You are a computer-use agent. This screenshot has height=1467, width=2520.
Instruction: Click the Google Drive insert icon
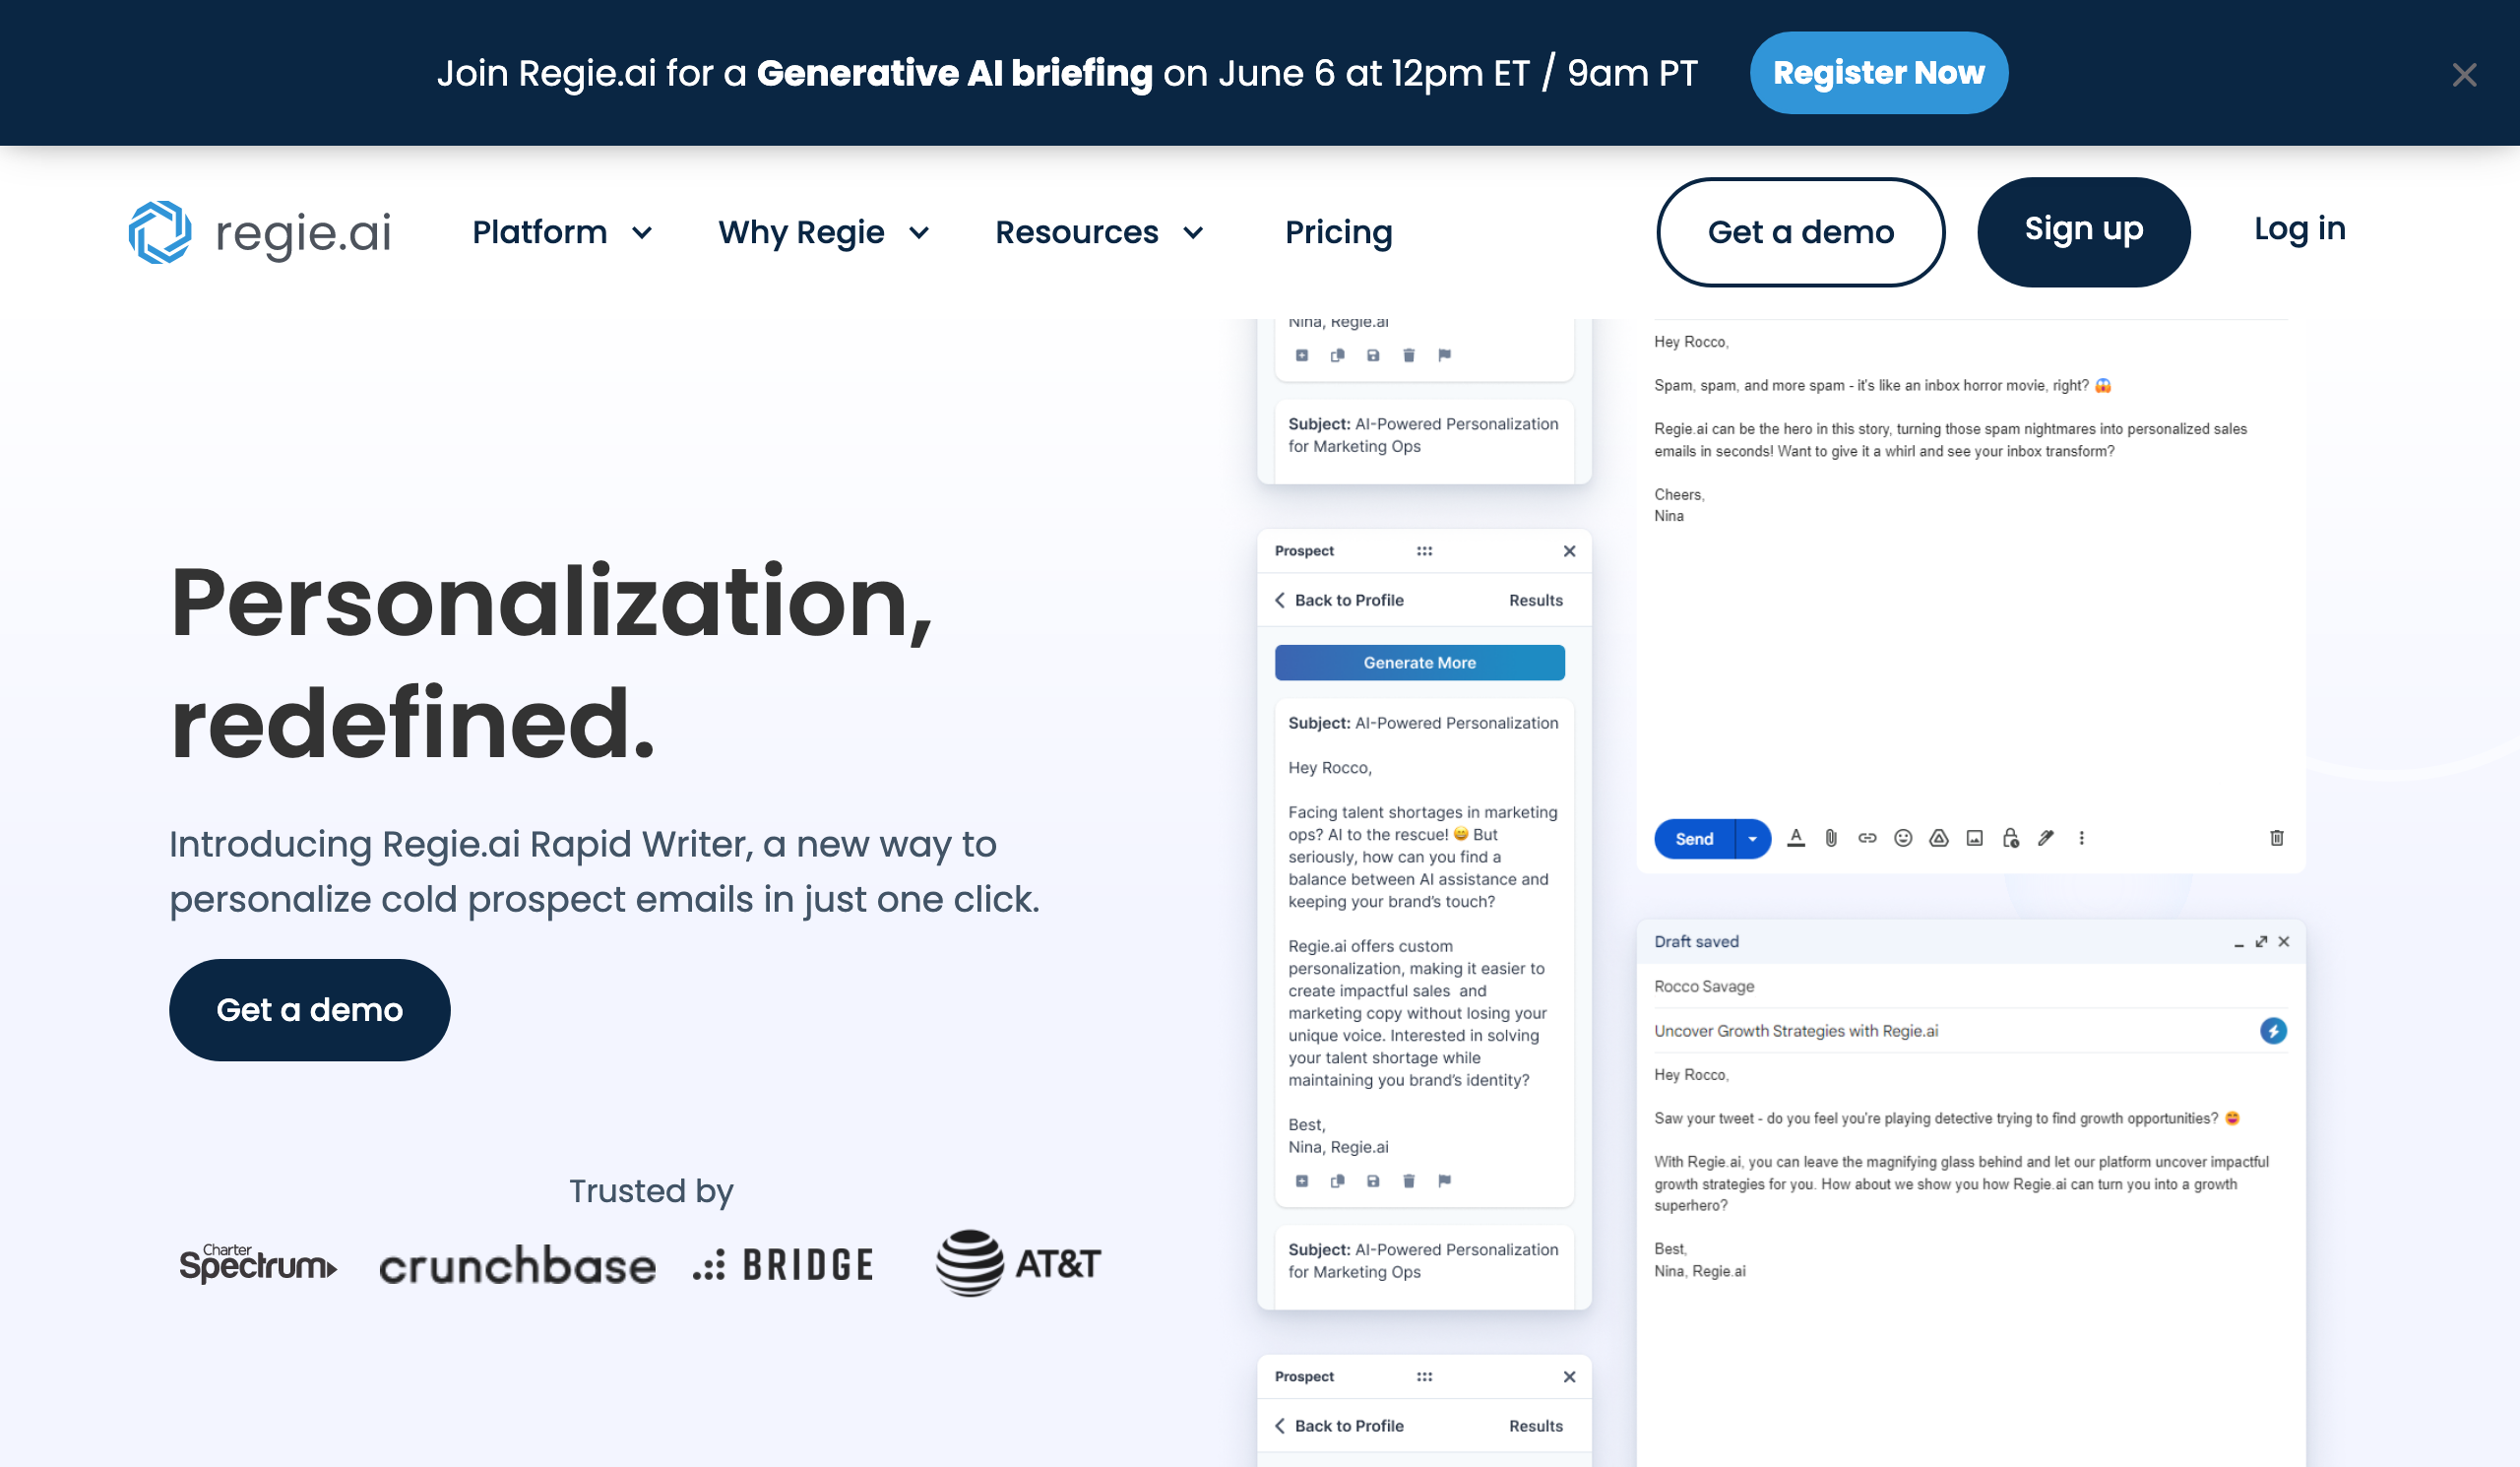click(x=1939, y=838)
